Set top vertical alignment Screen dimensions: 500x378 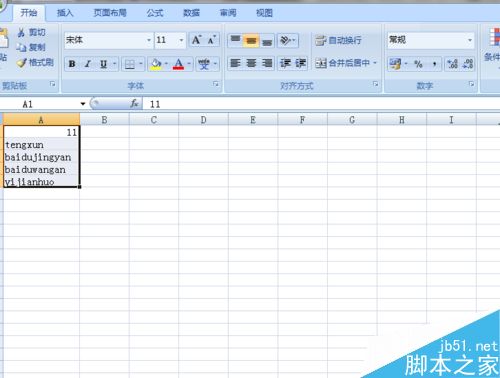pos(235,40)
